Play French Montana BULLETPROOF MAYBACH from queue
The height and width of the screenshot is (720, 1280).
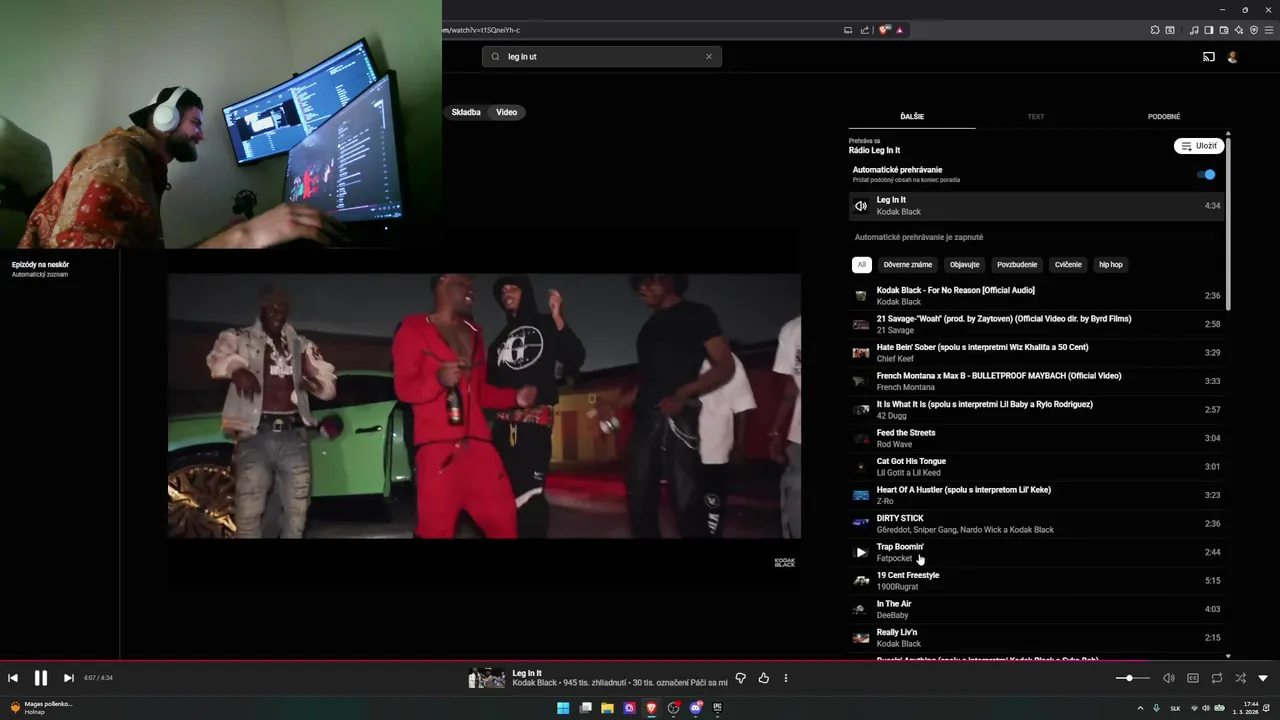(1036, 381)
